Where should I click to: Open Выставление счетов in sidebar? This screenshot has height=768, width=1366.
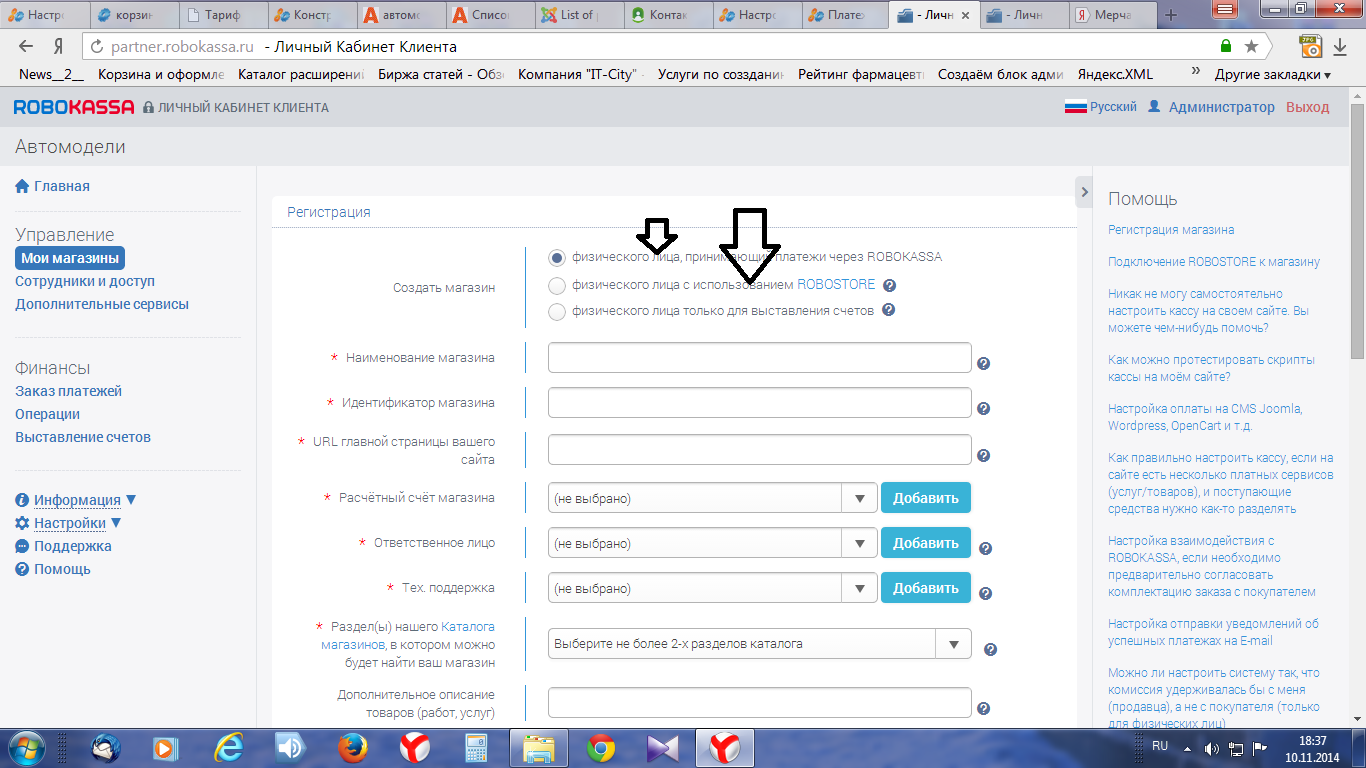point(83,437)
